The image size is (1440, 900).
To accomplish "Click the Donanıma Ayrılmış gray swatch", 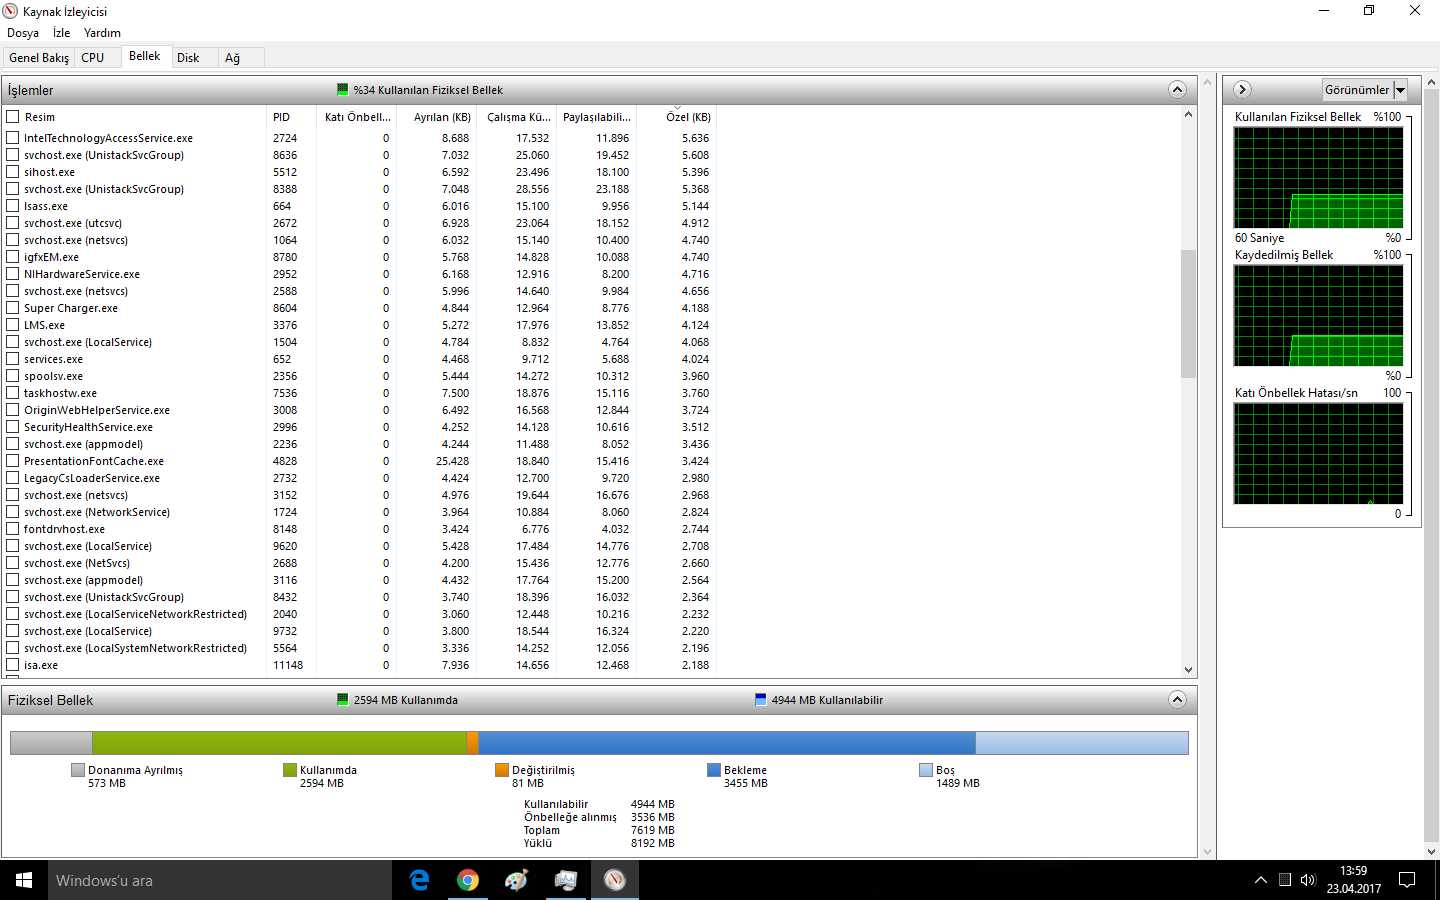I will (78, 770).
